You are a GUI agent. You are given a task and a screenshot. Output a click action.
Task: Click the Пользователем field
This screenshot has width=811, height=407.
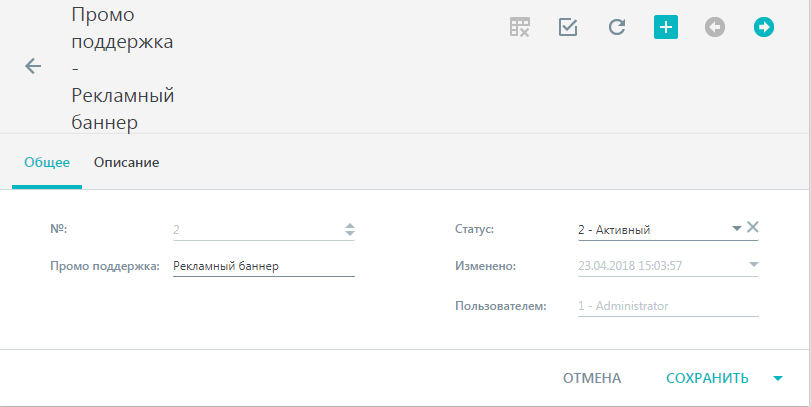tap(668, 306)
